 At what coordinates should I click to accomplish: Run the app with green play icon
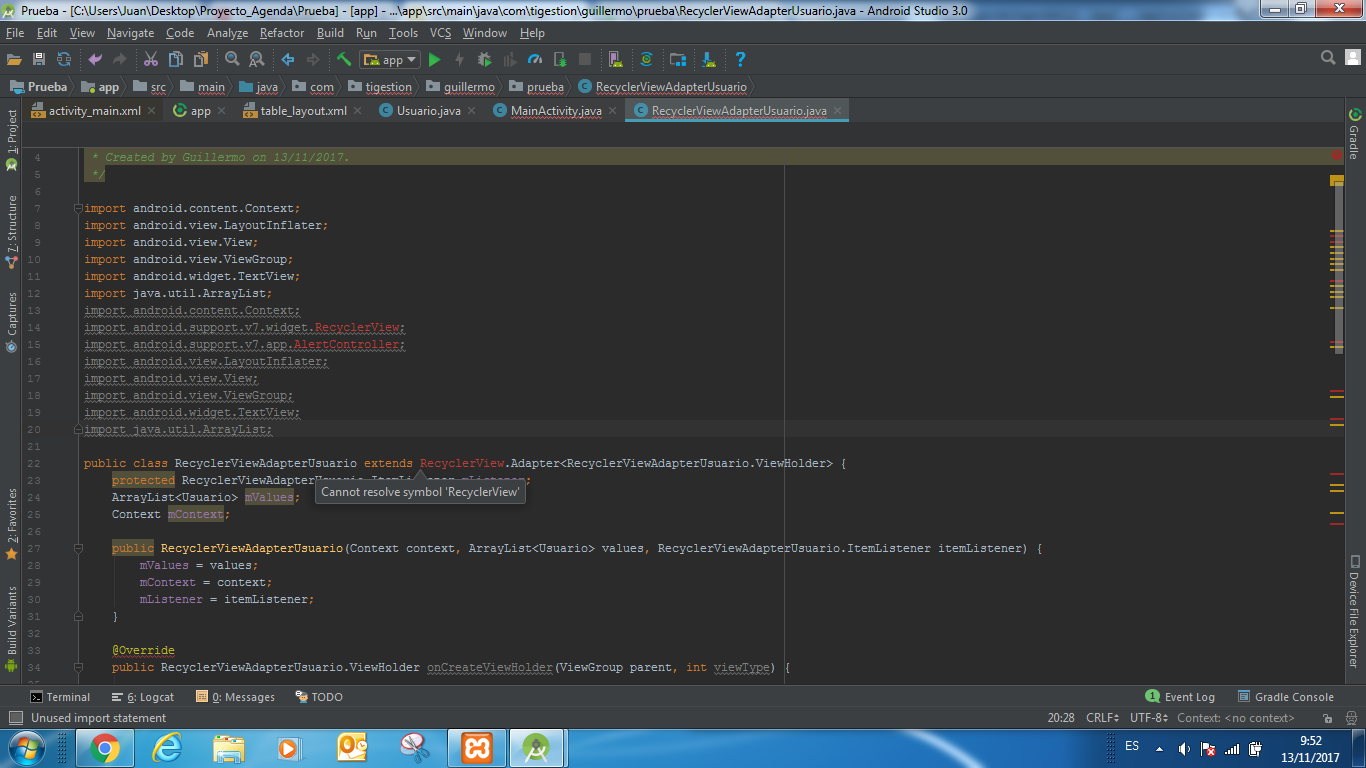[434, 60]
